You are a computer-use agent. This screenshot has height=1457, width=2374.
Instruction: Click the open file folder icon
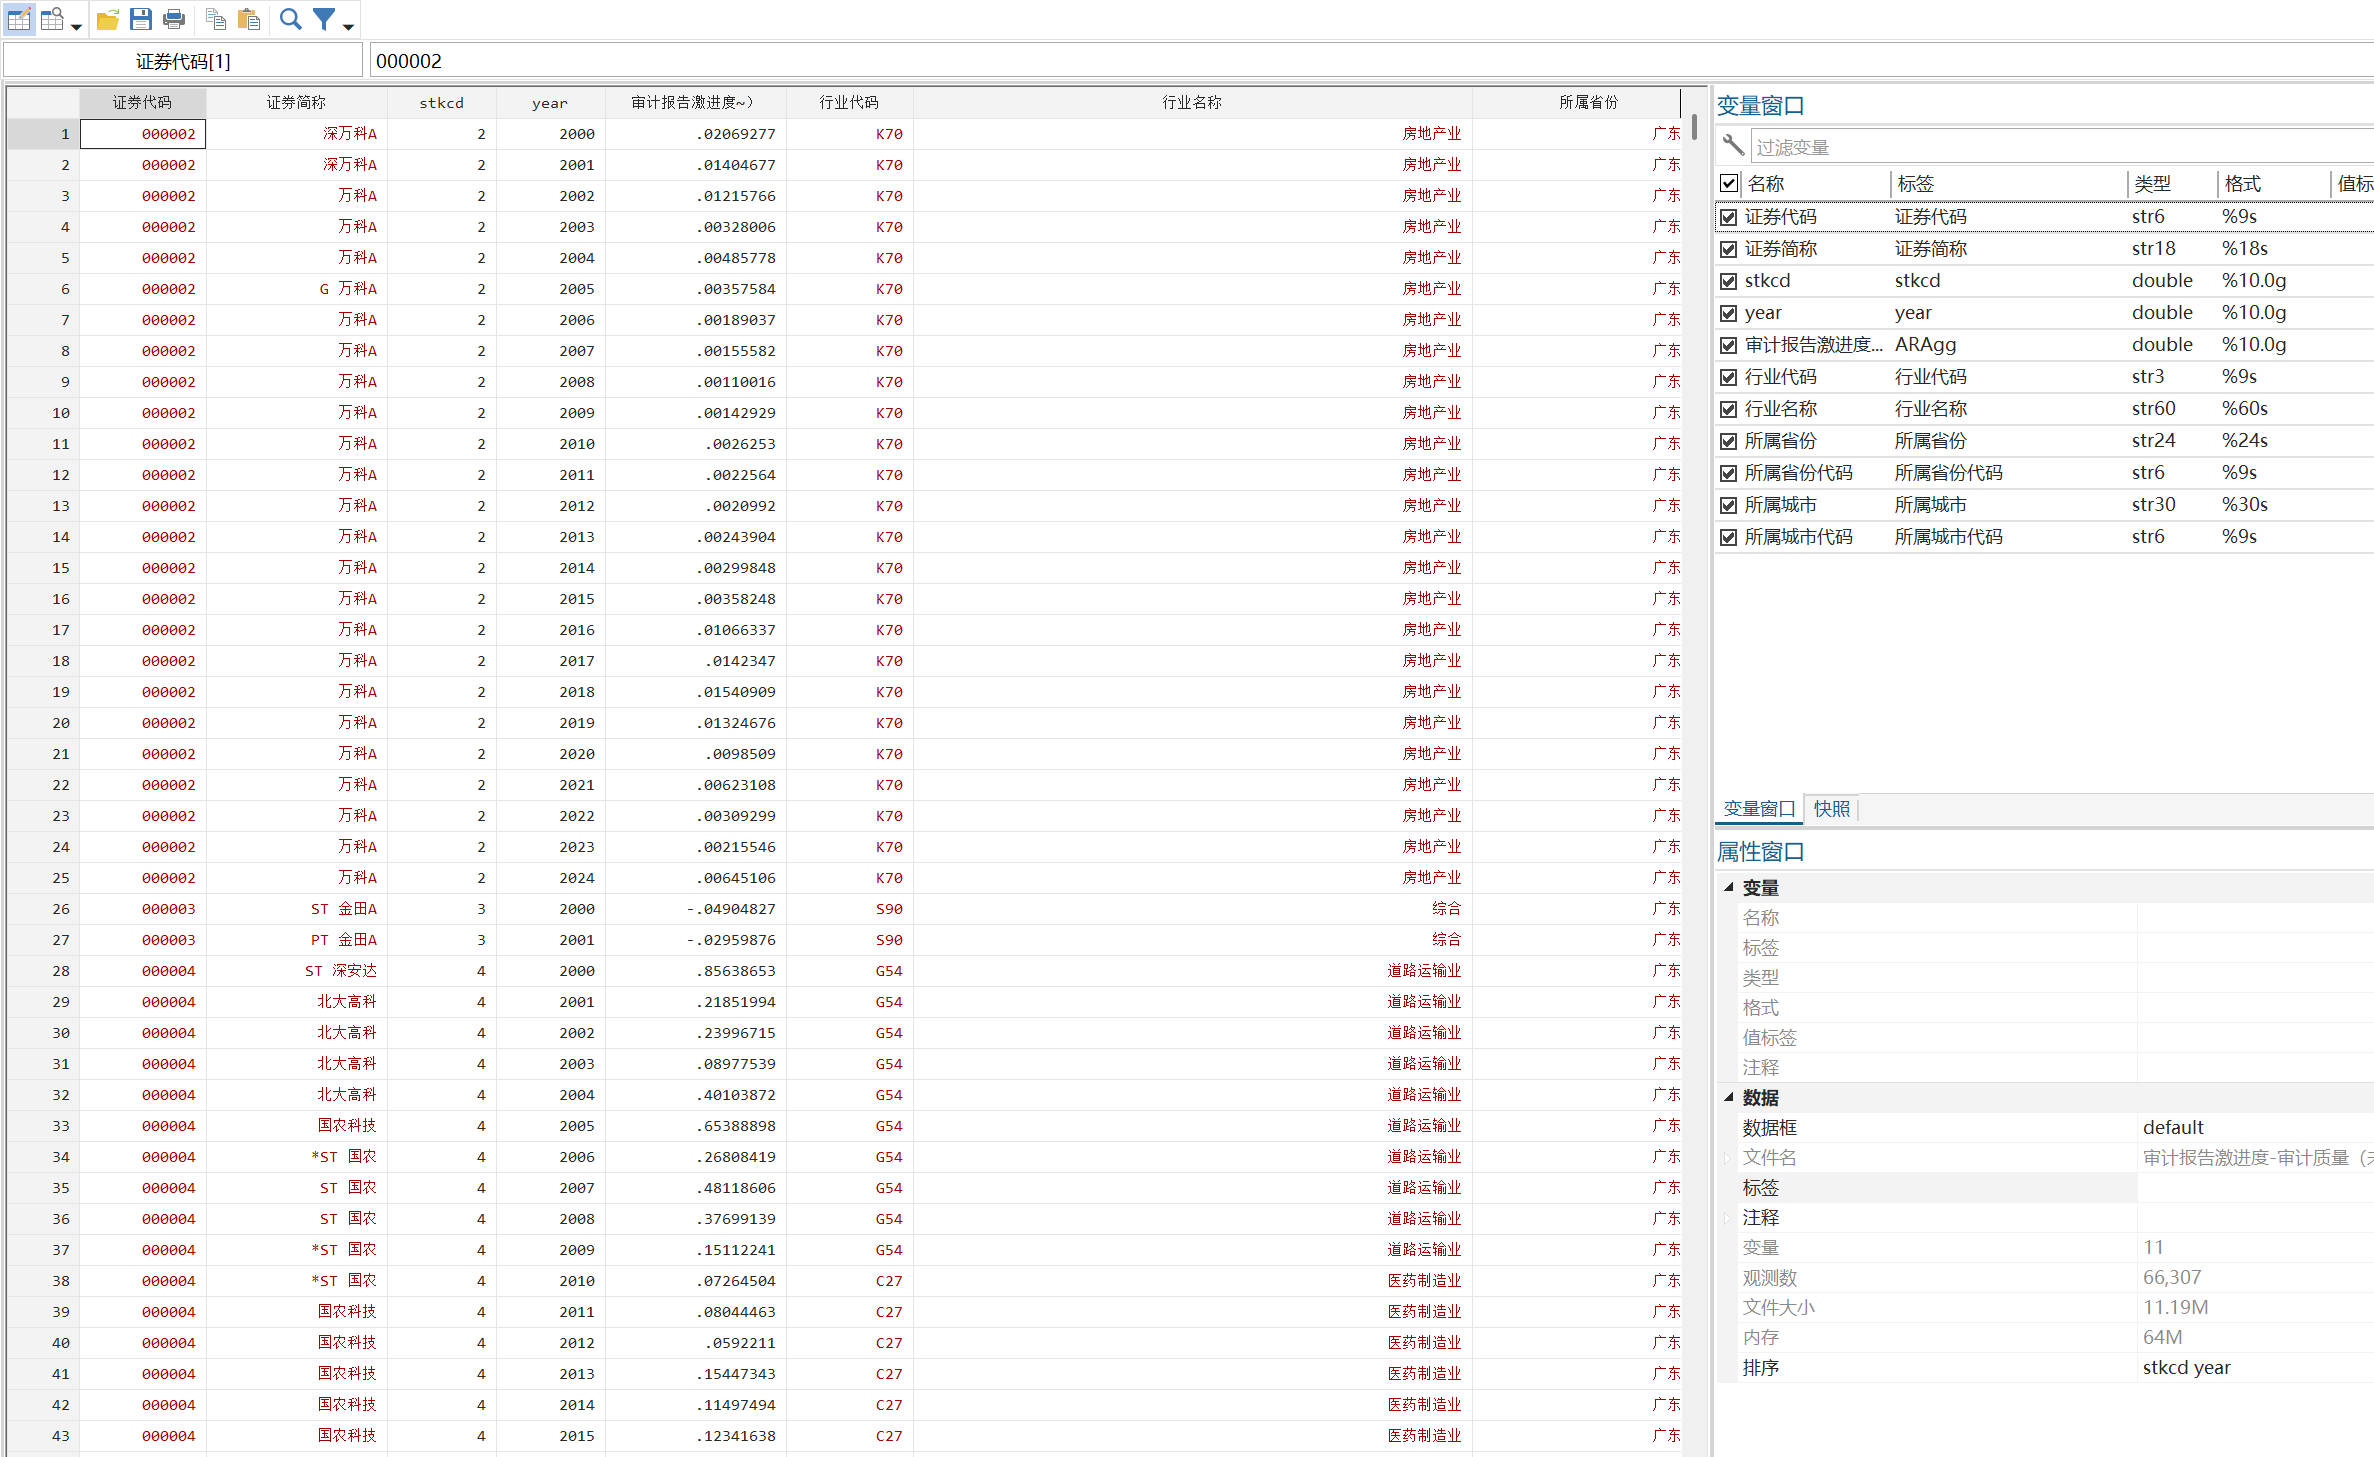click(x=108, y=19)
